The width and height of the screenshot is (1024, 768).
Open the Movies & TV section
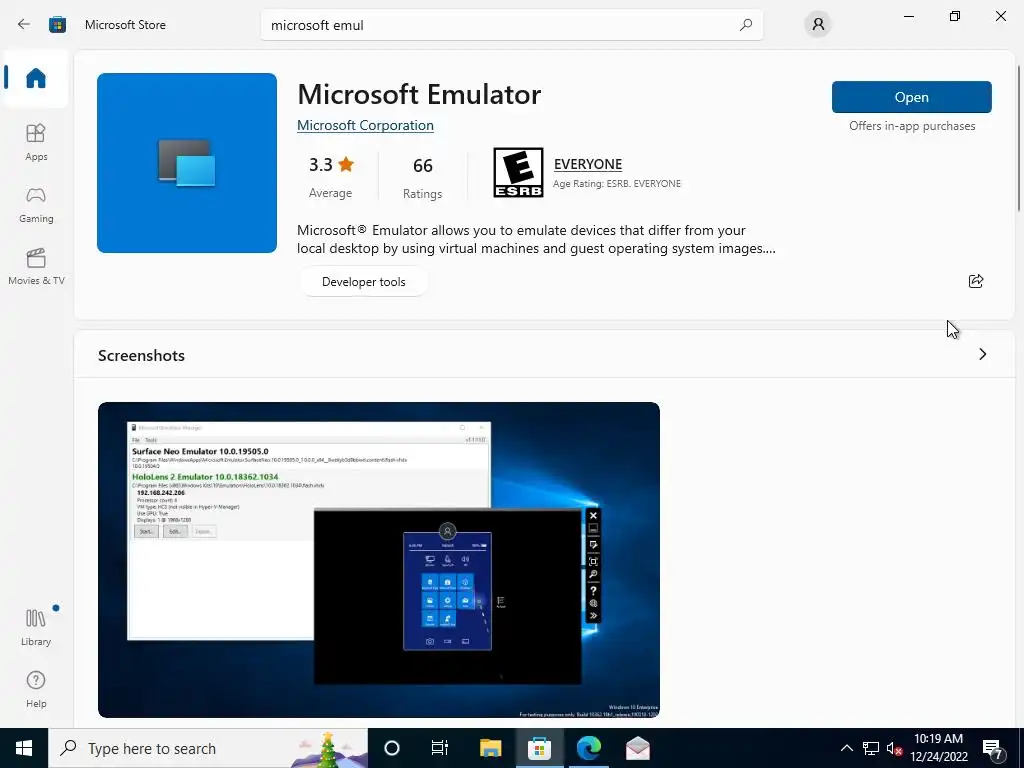[x=36, y=266]
